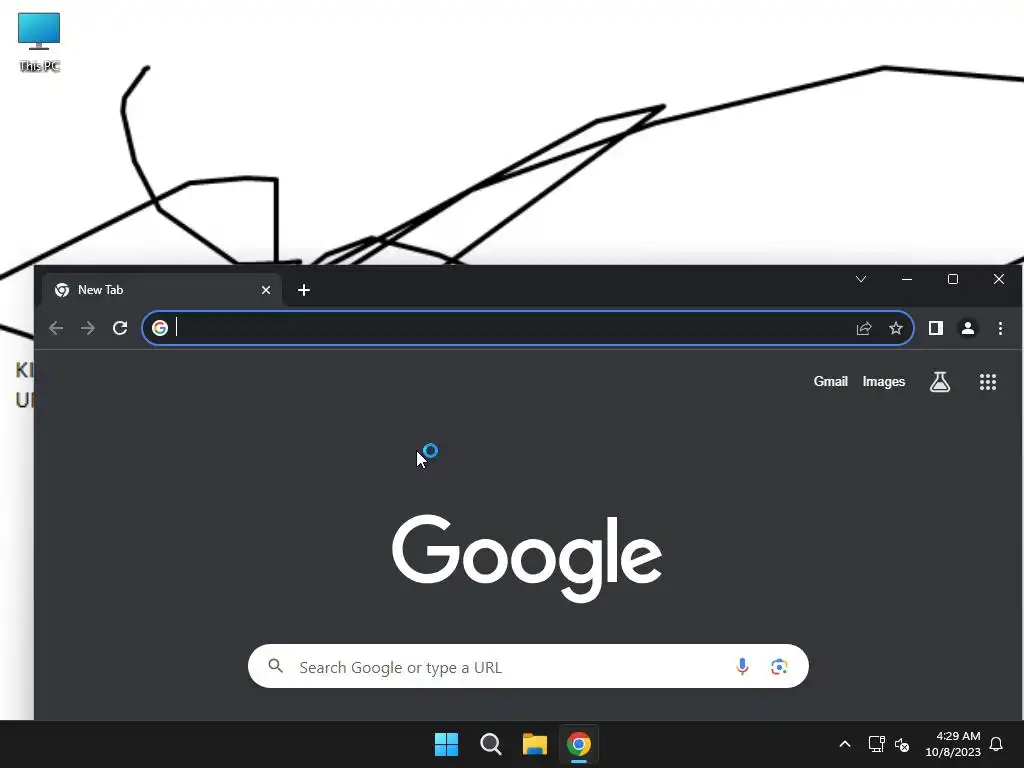Open the Images link
Viewport: 1024px width, 768px height.
click(884, 381)
